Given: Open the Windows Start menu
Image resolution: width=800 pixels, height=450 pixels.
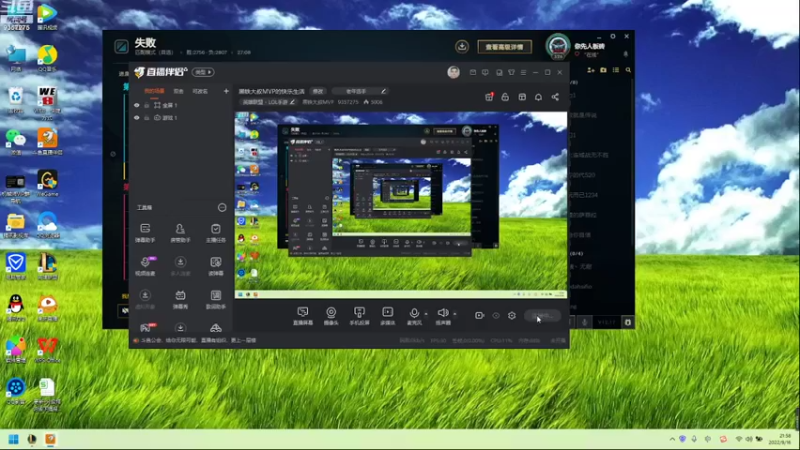Looking at the screenshot, I should point(14,439).
